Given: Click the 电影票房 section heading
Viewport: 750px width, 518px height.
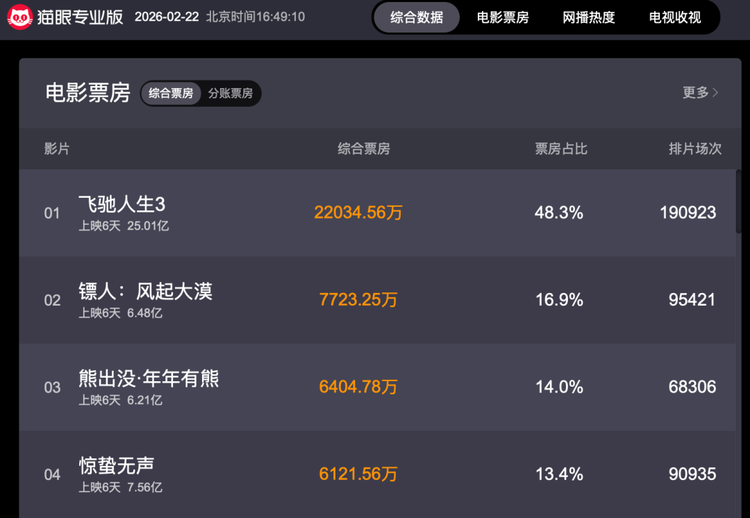Looking at the screenshot, I should click(x=88, y=93).
